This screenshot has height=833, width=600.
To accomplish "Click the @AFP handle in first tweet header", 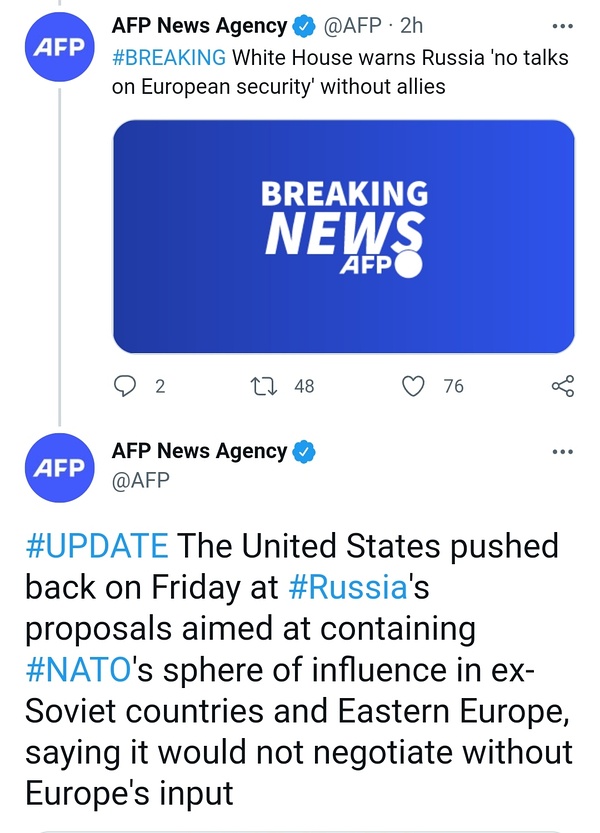I will click(x=352, y=27).
